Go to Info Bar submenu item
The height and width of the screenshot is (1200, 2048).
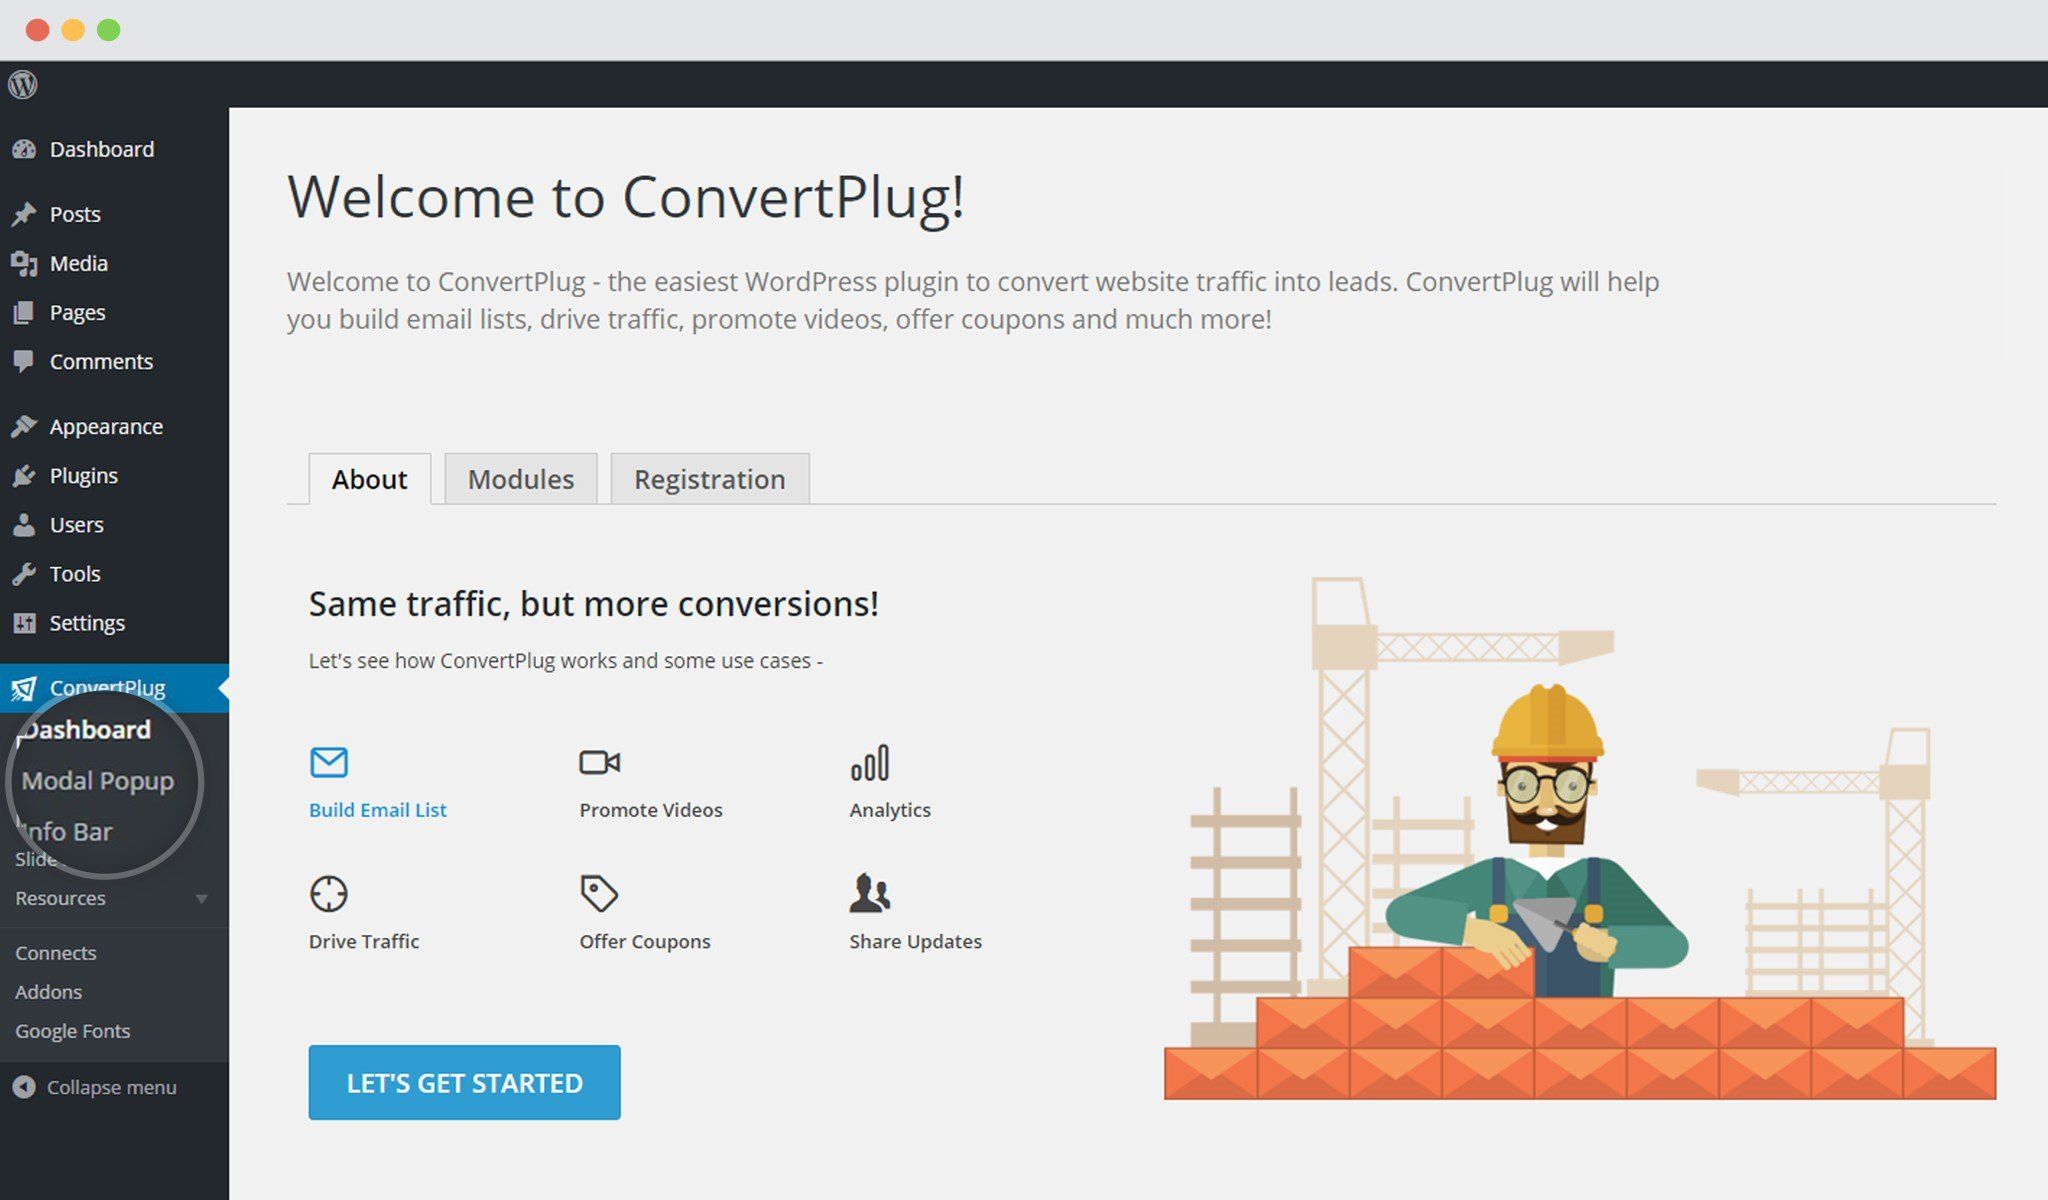66,832
